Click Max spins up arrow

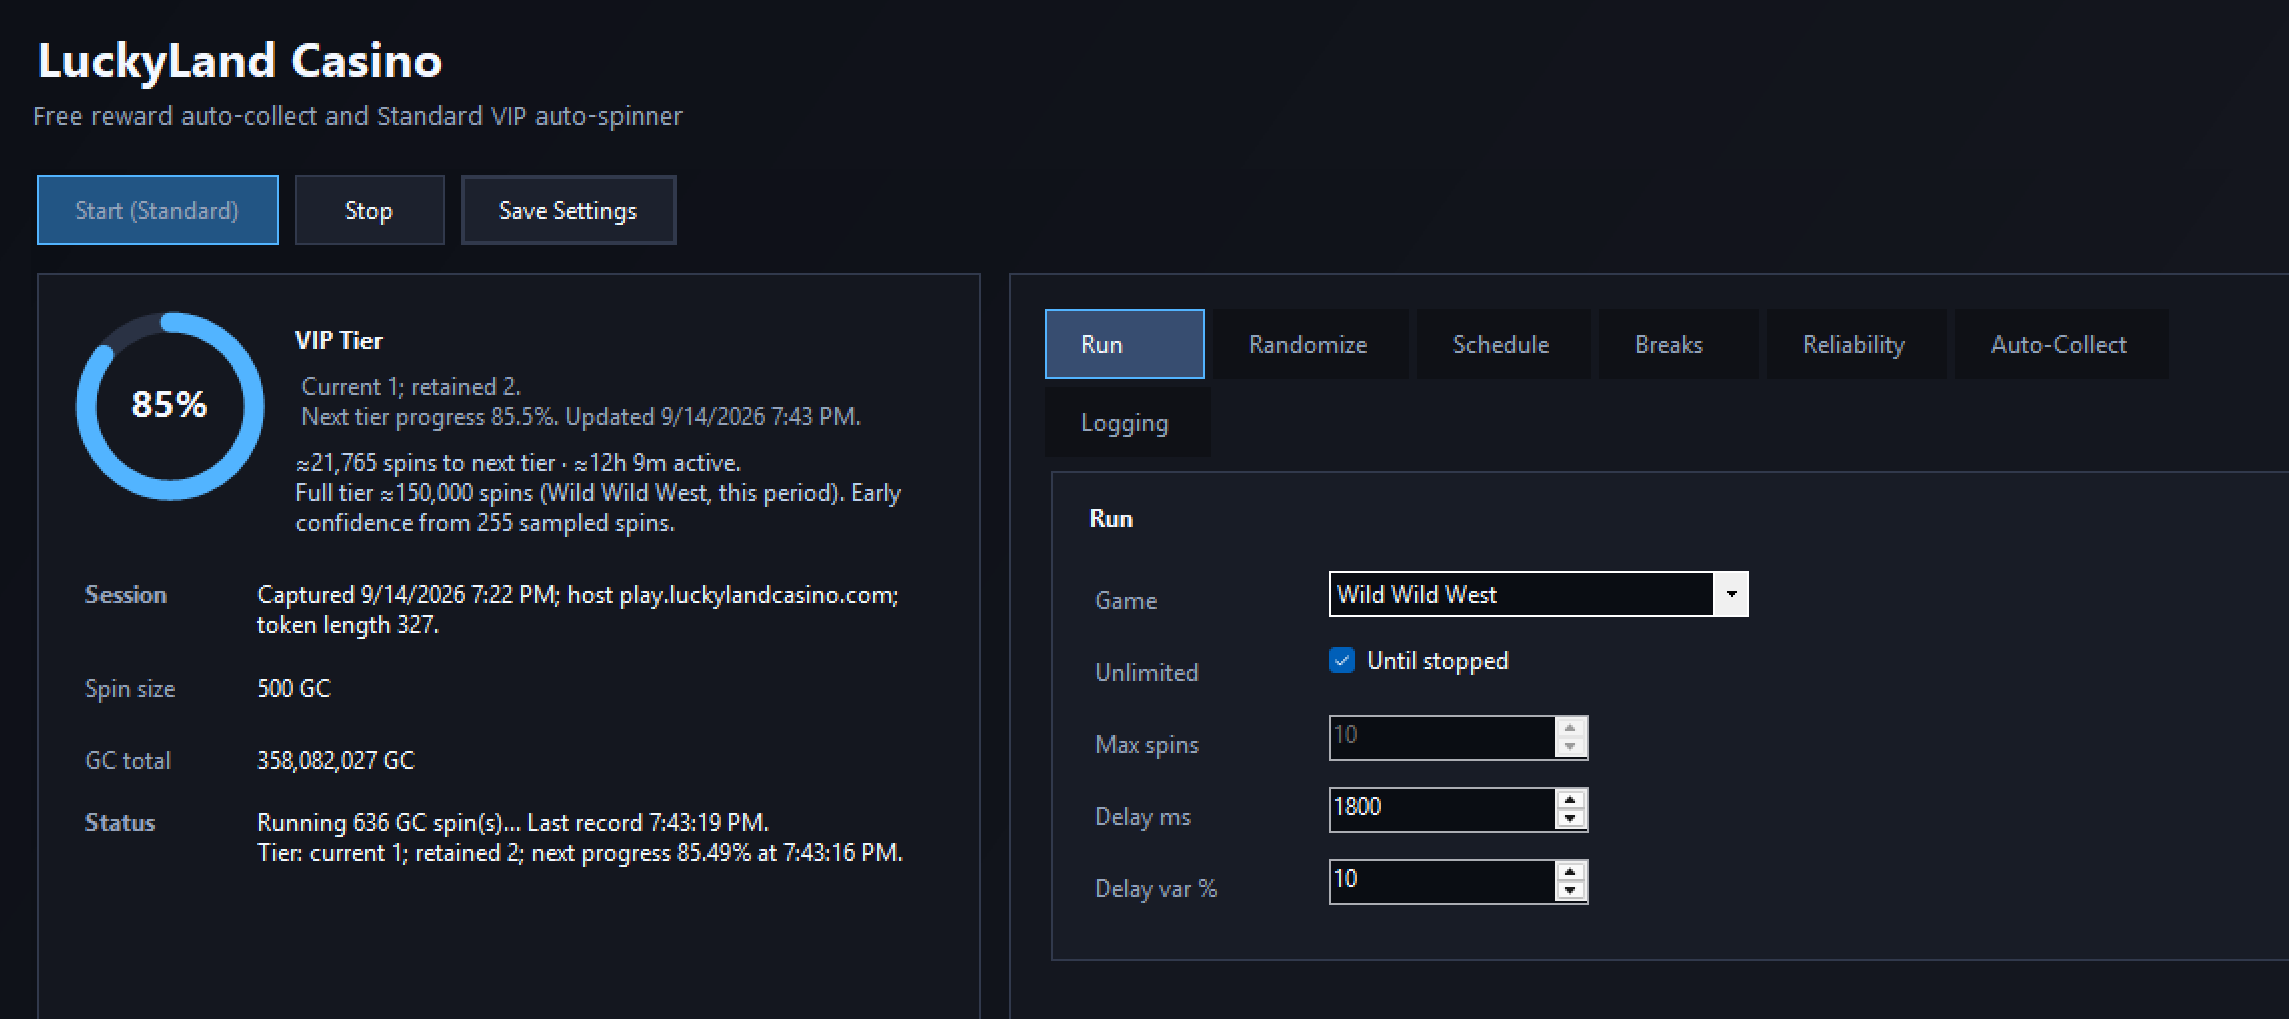click(1570, 727)
